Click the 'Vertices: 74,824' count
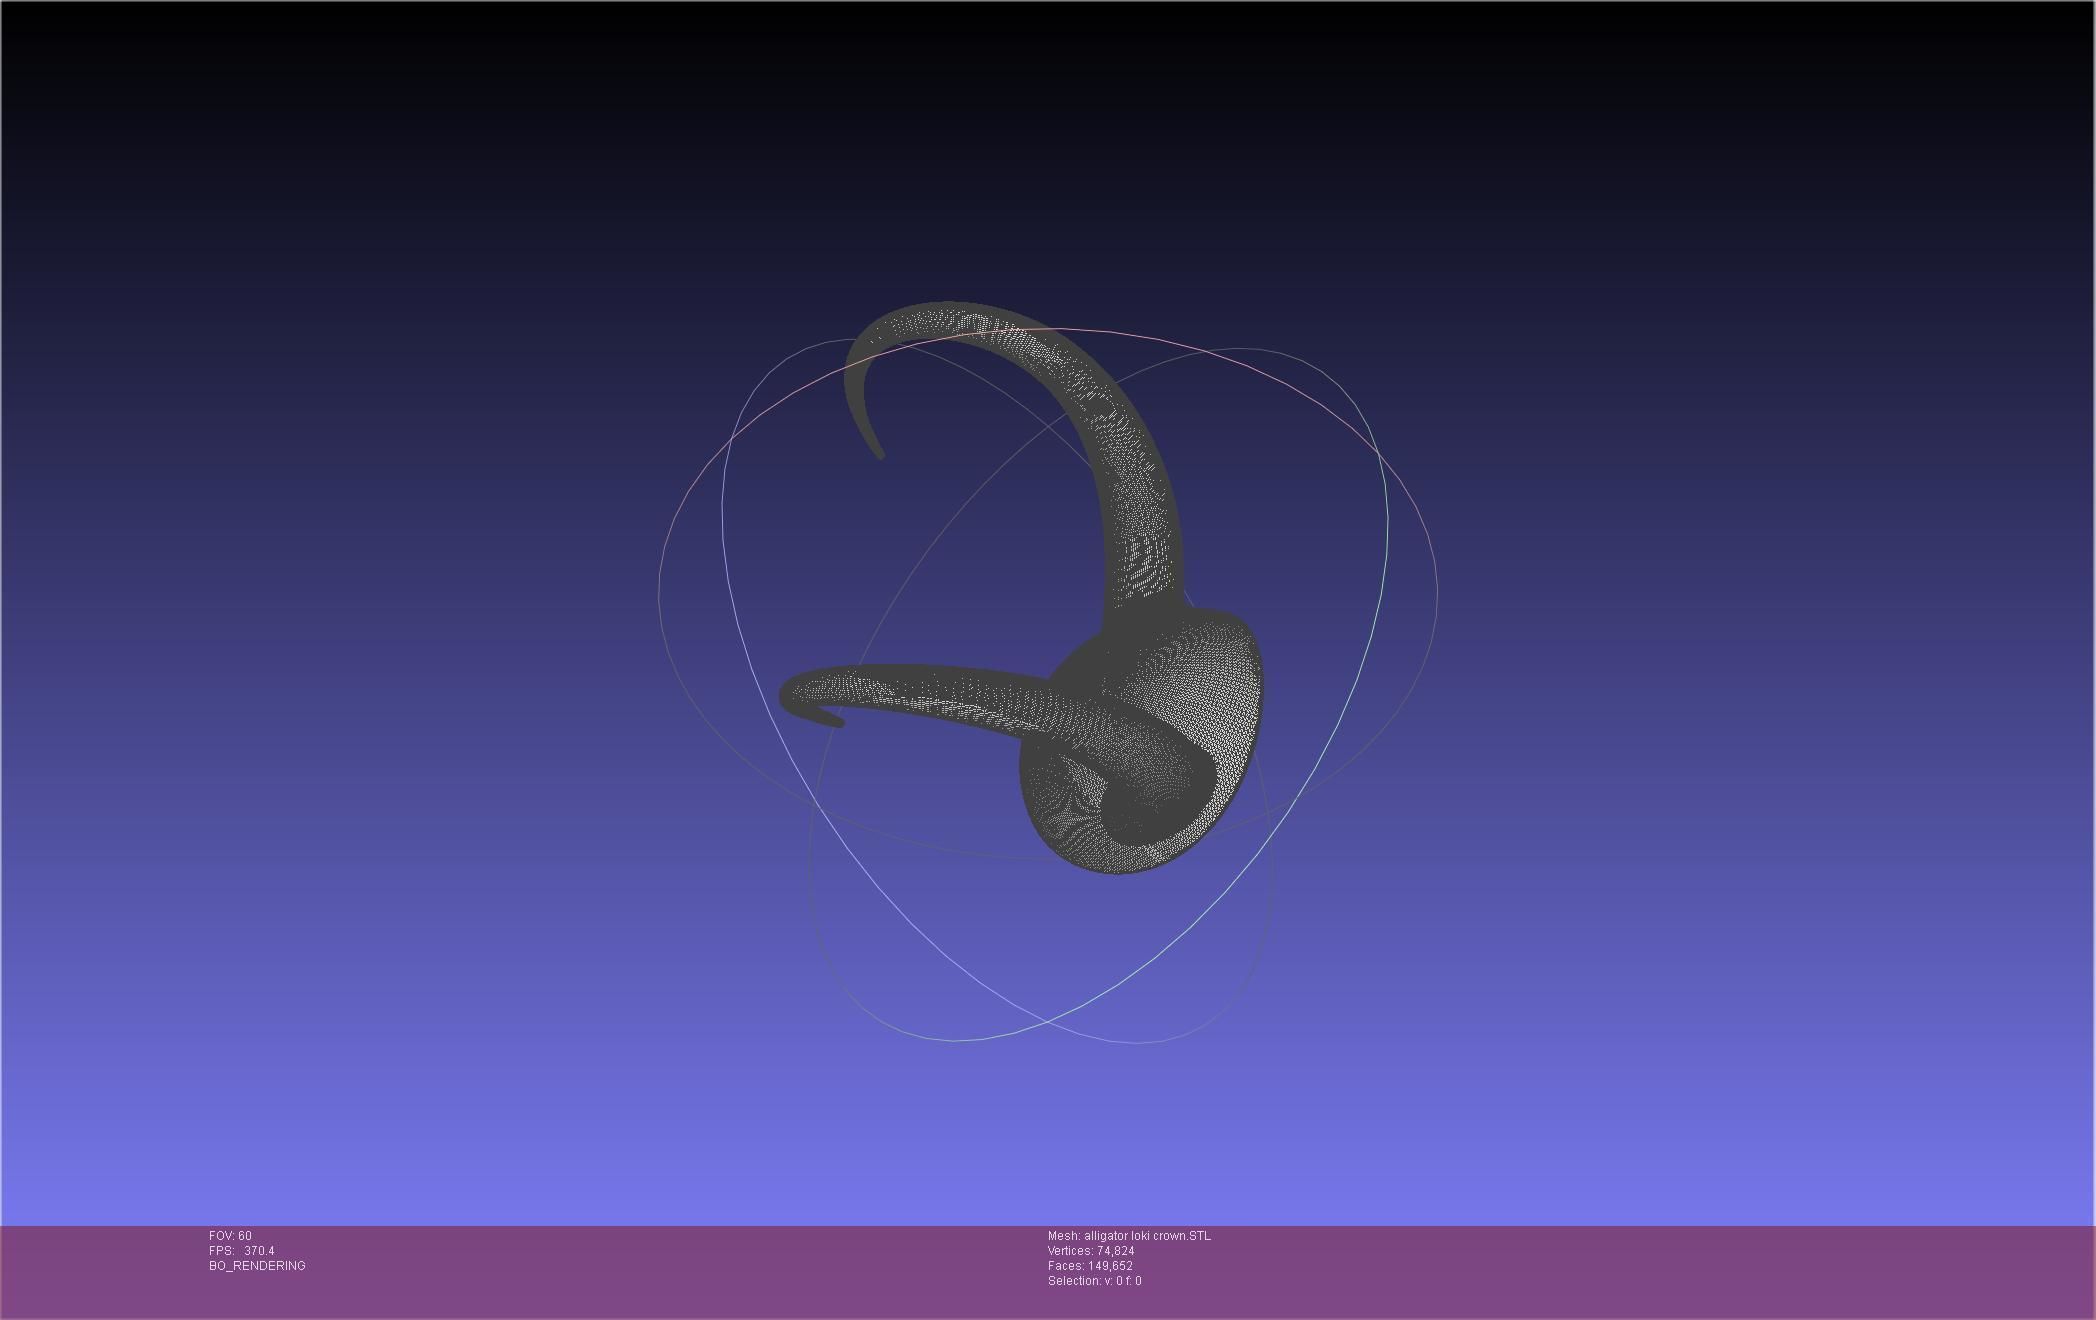The height and width of the screenshot is (1320, 2096). [x=1091, y=1251]
